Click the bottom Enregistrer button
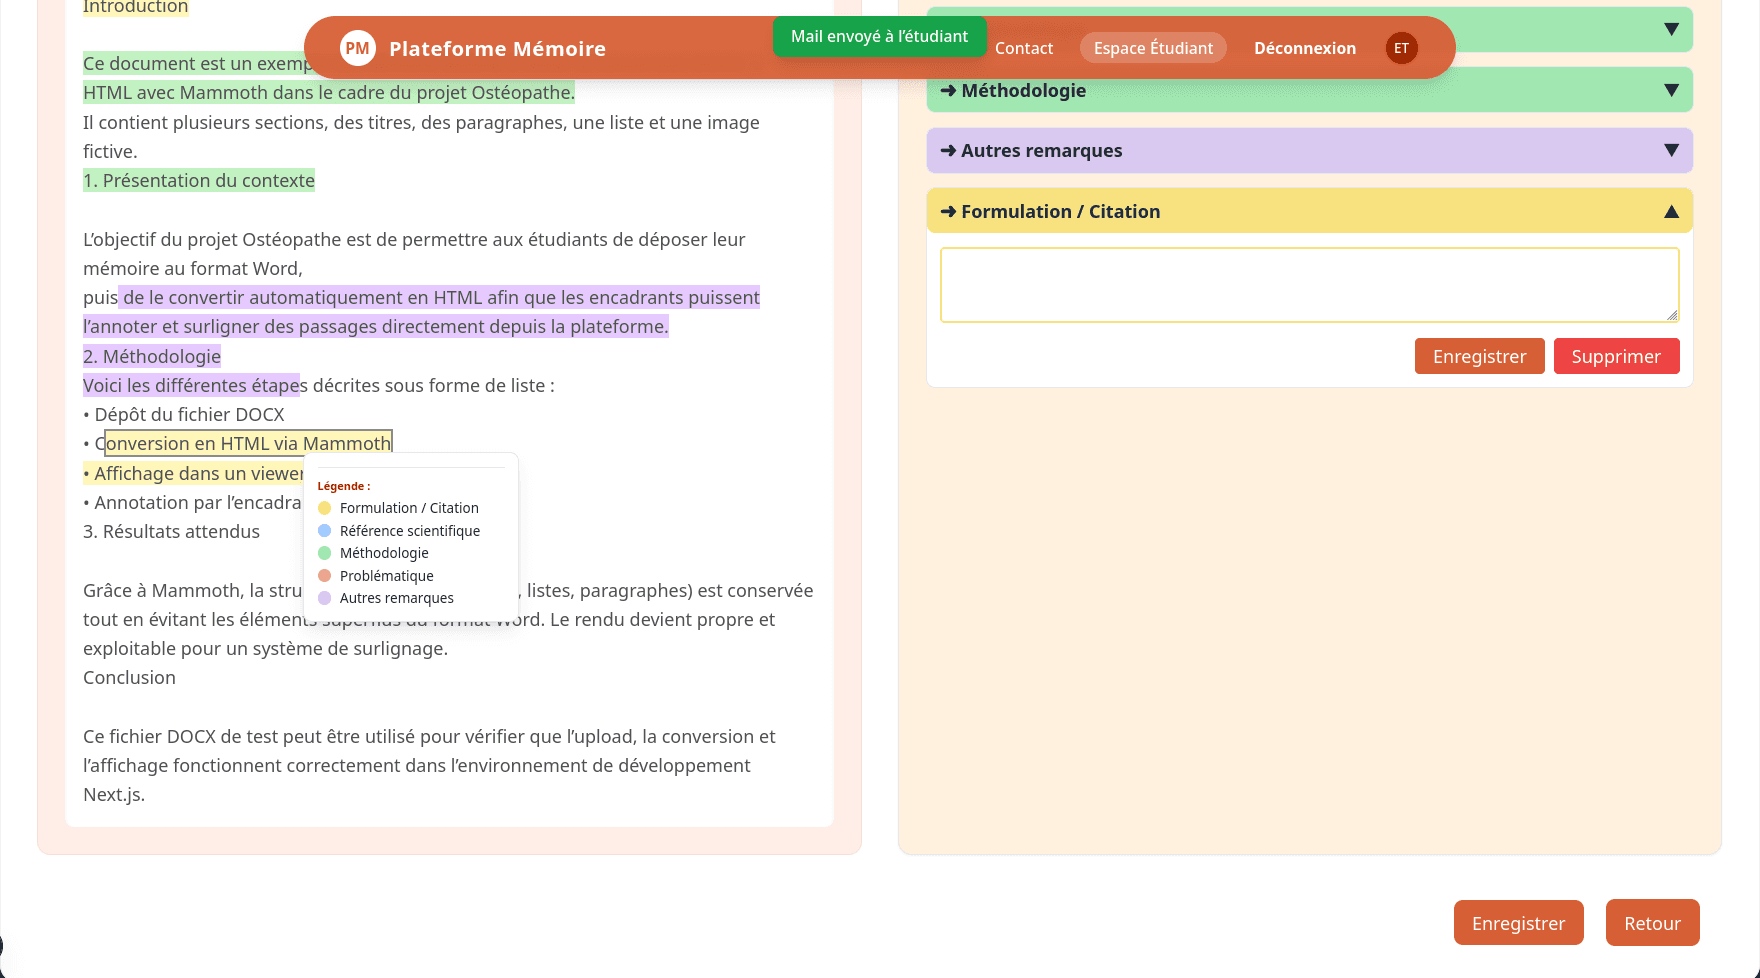The width and height of the screenshot is (1760, 978). [x=1518, y=923]
